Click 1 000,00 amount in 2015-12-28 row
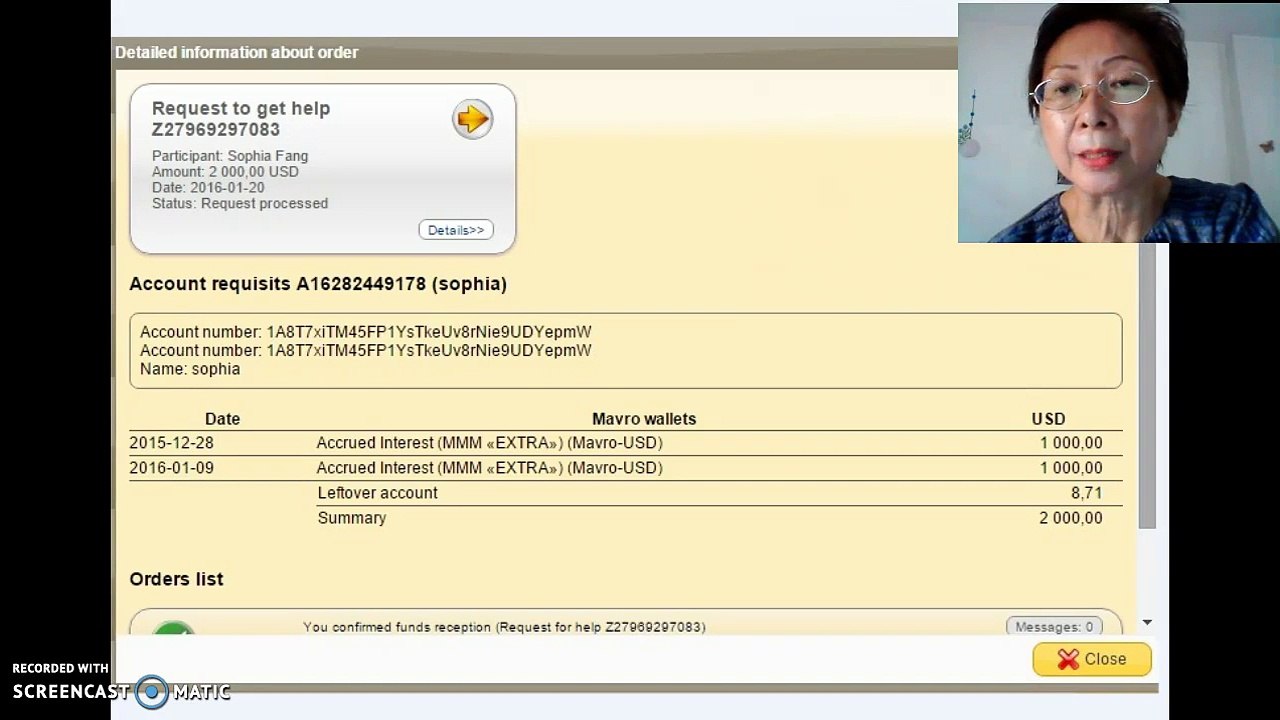The height and width of the screenshot is (720, 1280). pyautogui.click(x=1071, y=443)
